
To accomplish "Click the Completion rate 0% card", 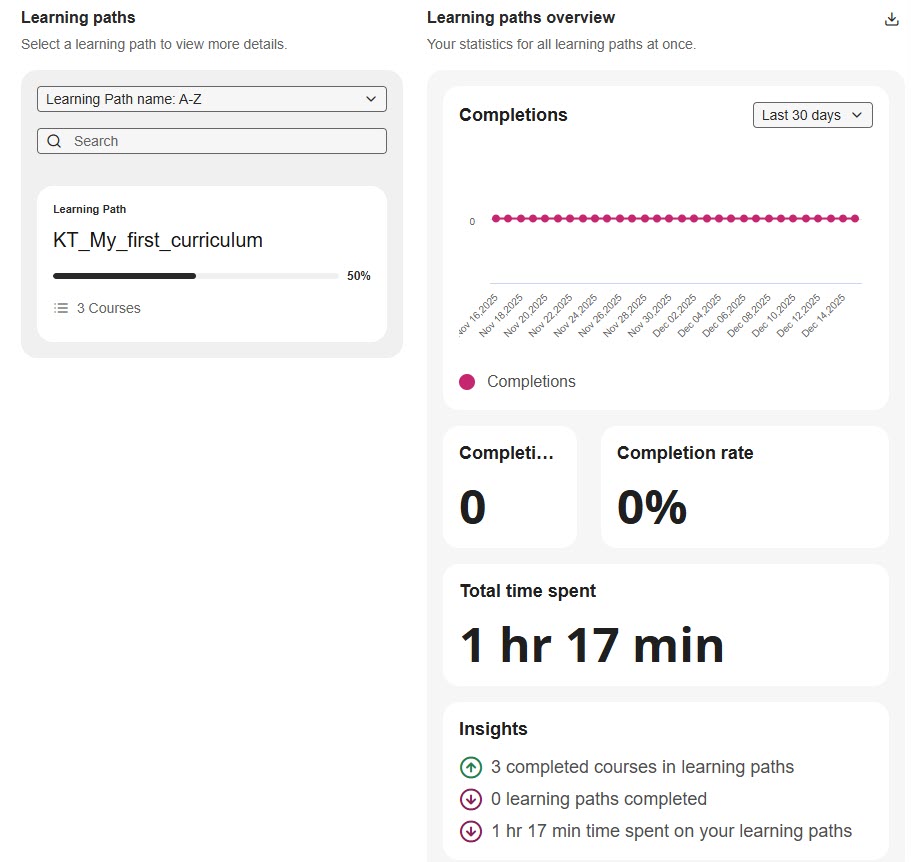I will pos(744,487).
